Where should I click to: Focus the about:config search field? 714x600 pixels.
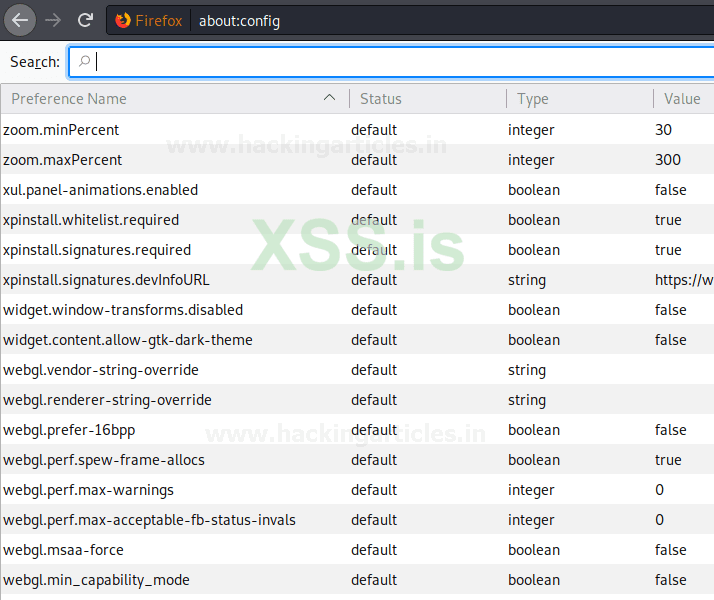coord(392,62)
